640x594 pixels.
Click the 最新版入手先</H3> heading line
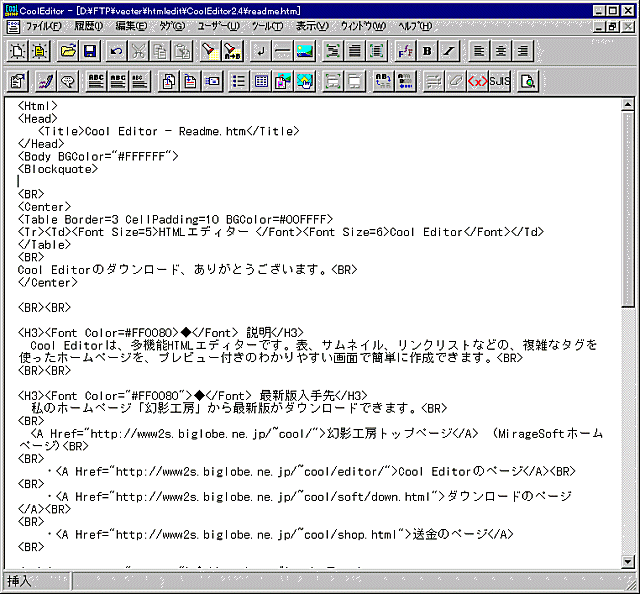point(193,396)
